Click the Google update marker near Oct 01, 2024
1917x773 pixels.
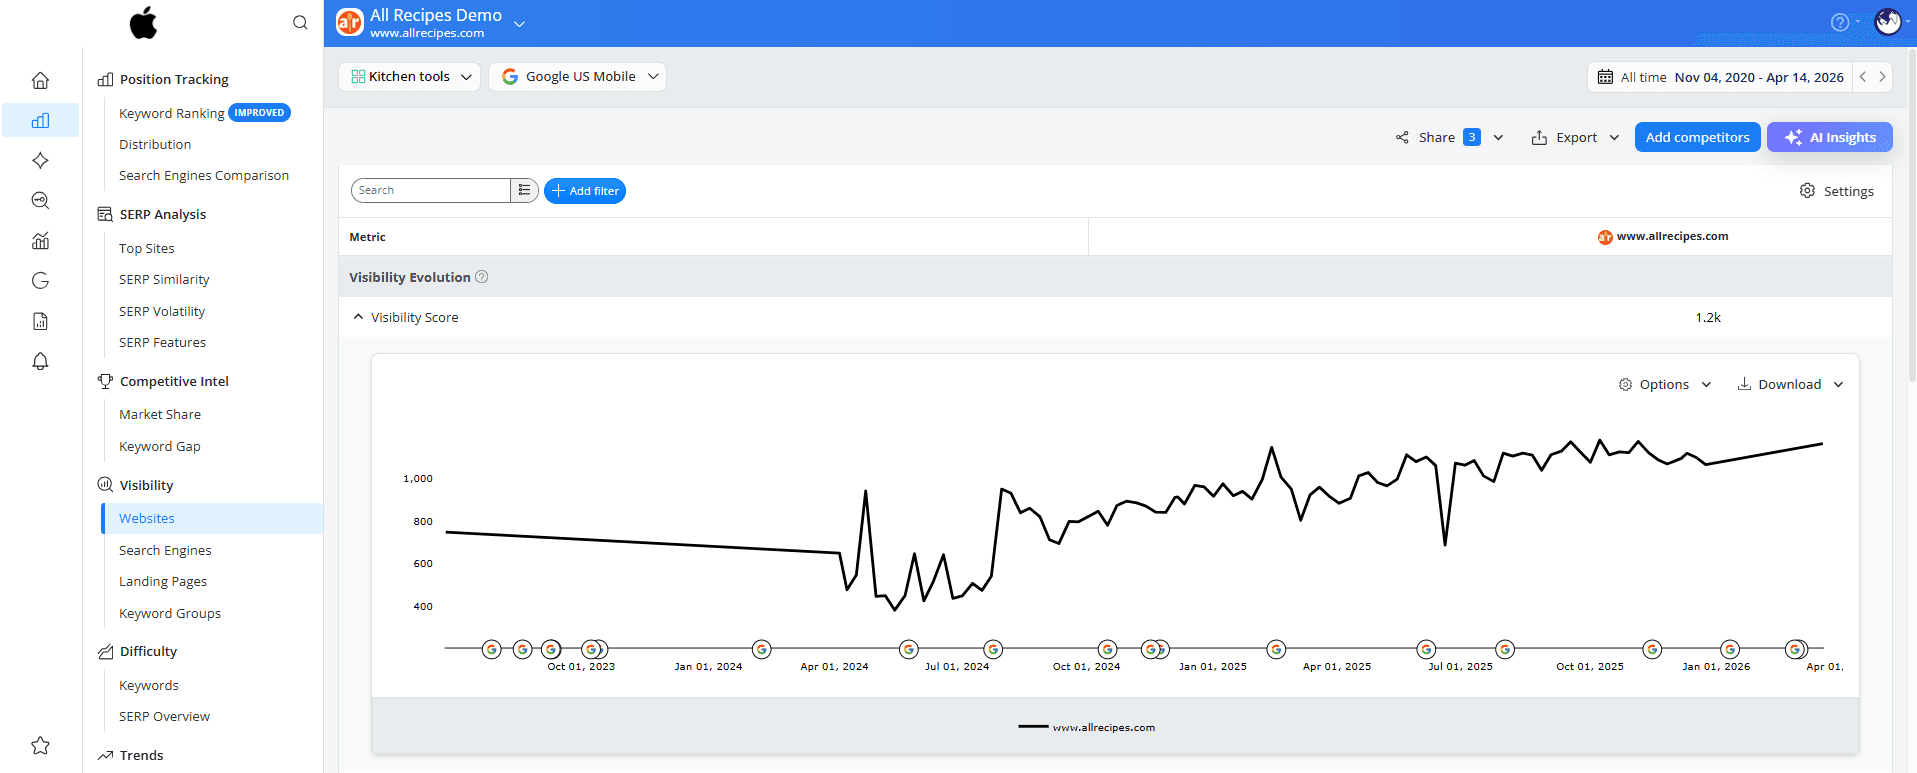[x=1107, y=649]
